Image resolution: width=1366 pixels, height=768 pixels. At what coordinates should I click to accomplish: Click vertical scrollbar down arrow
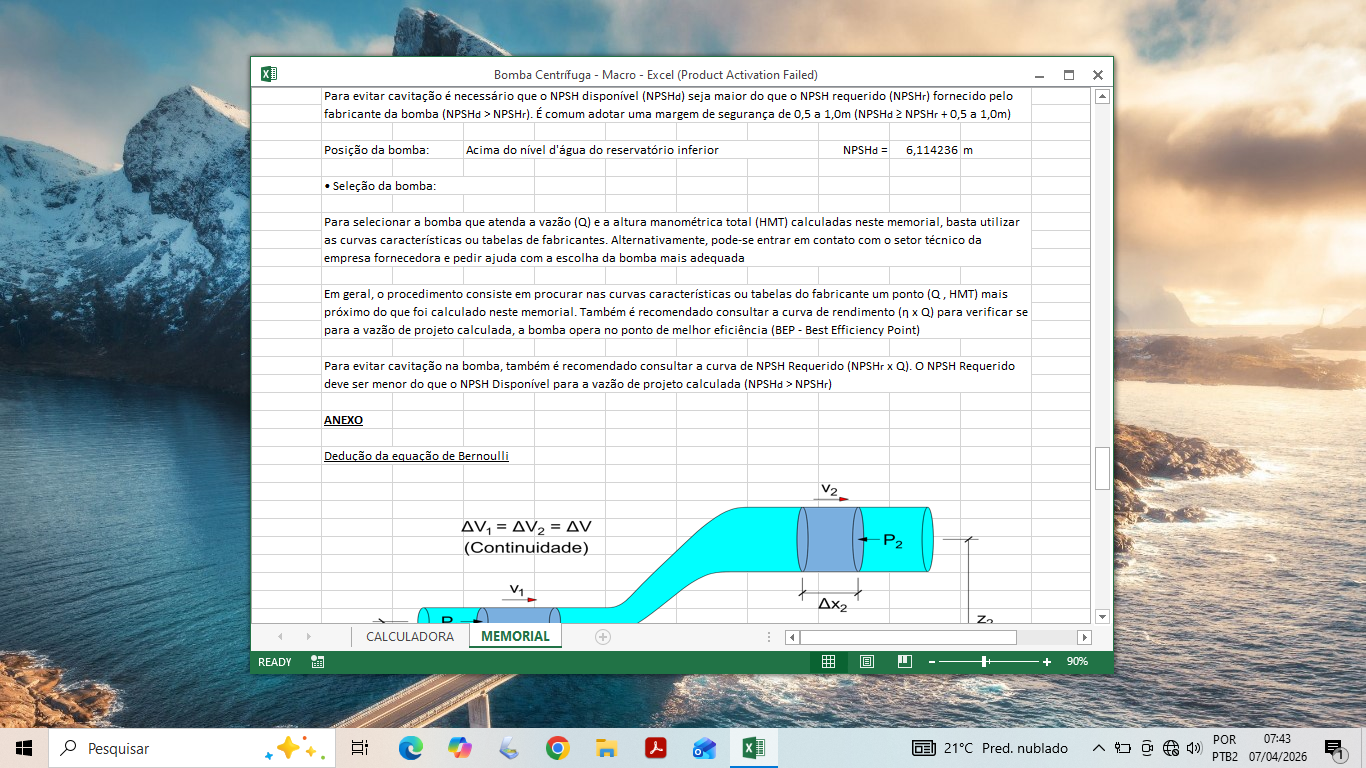1102,616
